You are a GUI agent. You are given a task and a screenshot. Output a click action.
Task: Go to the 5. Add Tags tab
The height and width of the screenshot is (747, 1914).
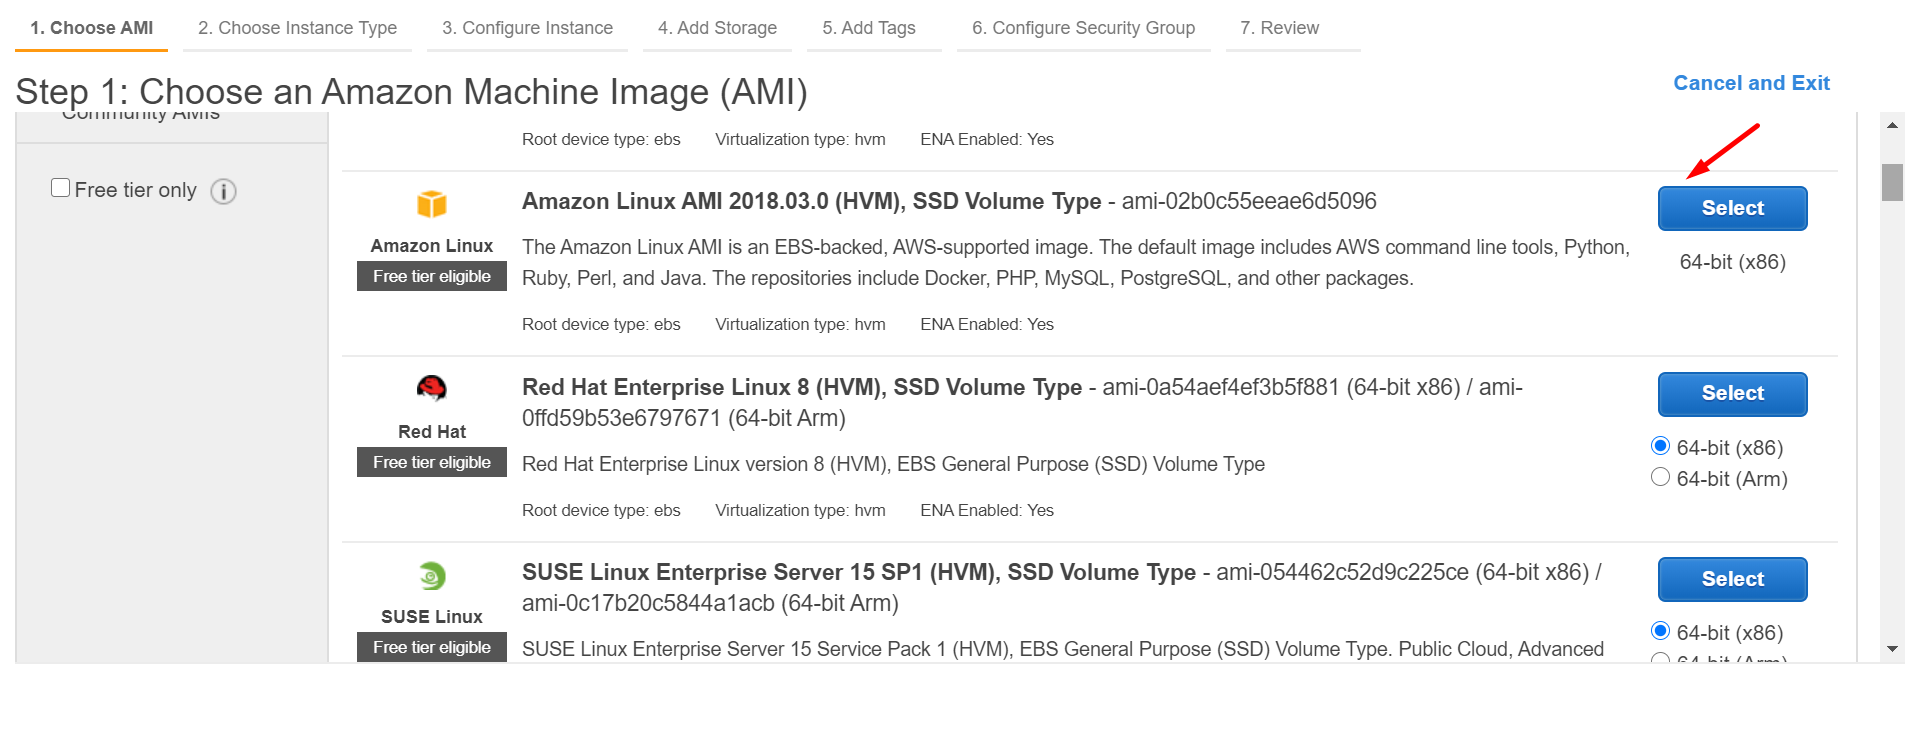869,28
